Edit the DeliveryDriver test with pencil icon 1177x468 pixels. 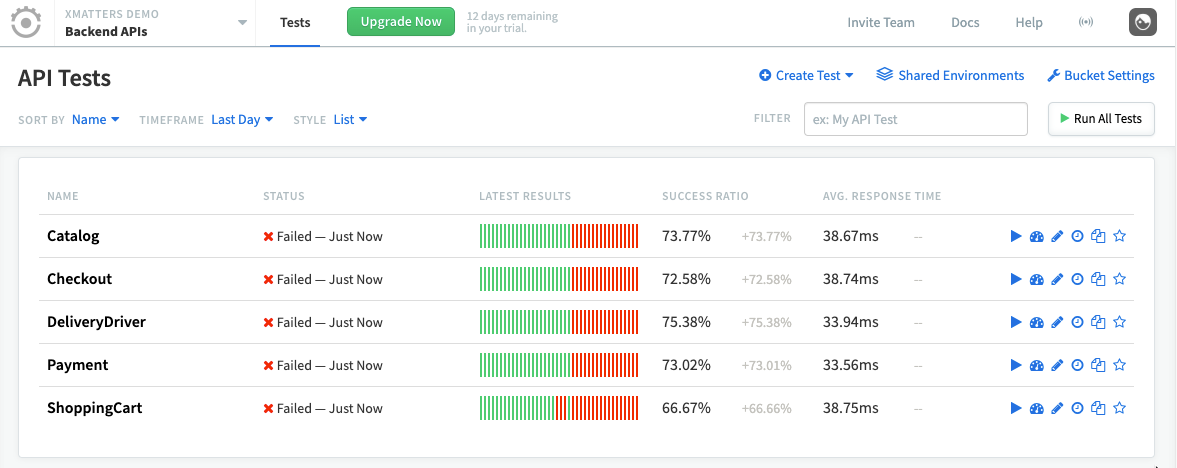[1058, 323]
